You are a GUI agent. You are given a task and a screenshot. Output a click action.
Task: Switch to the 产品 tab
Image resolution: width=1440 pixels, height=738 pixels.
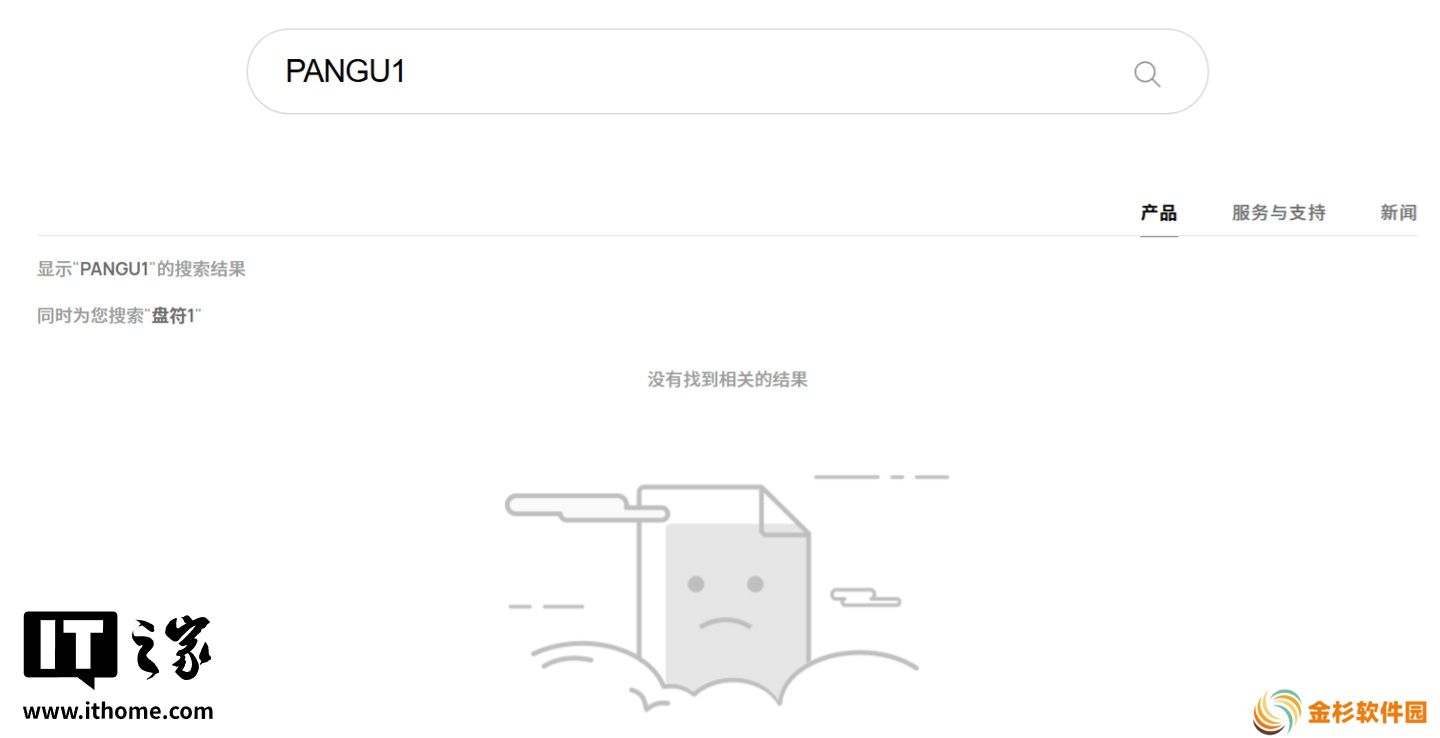[1159, 213]
